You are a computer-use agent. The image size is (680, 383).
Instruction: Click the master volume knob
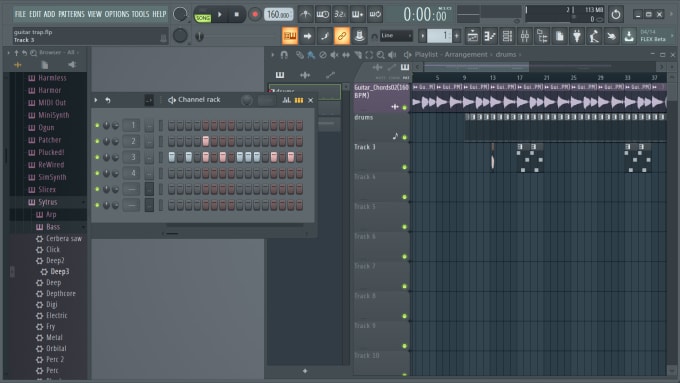click(x=180, y=14)
